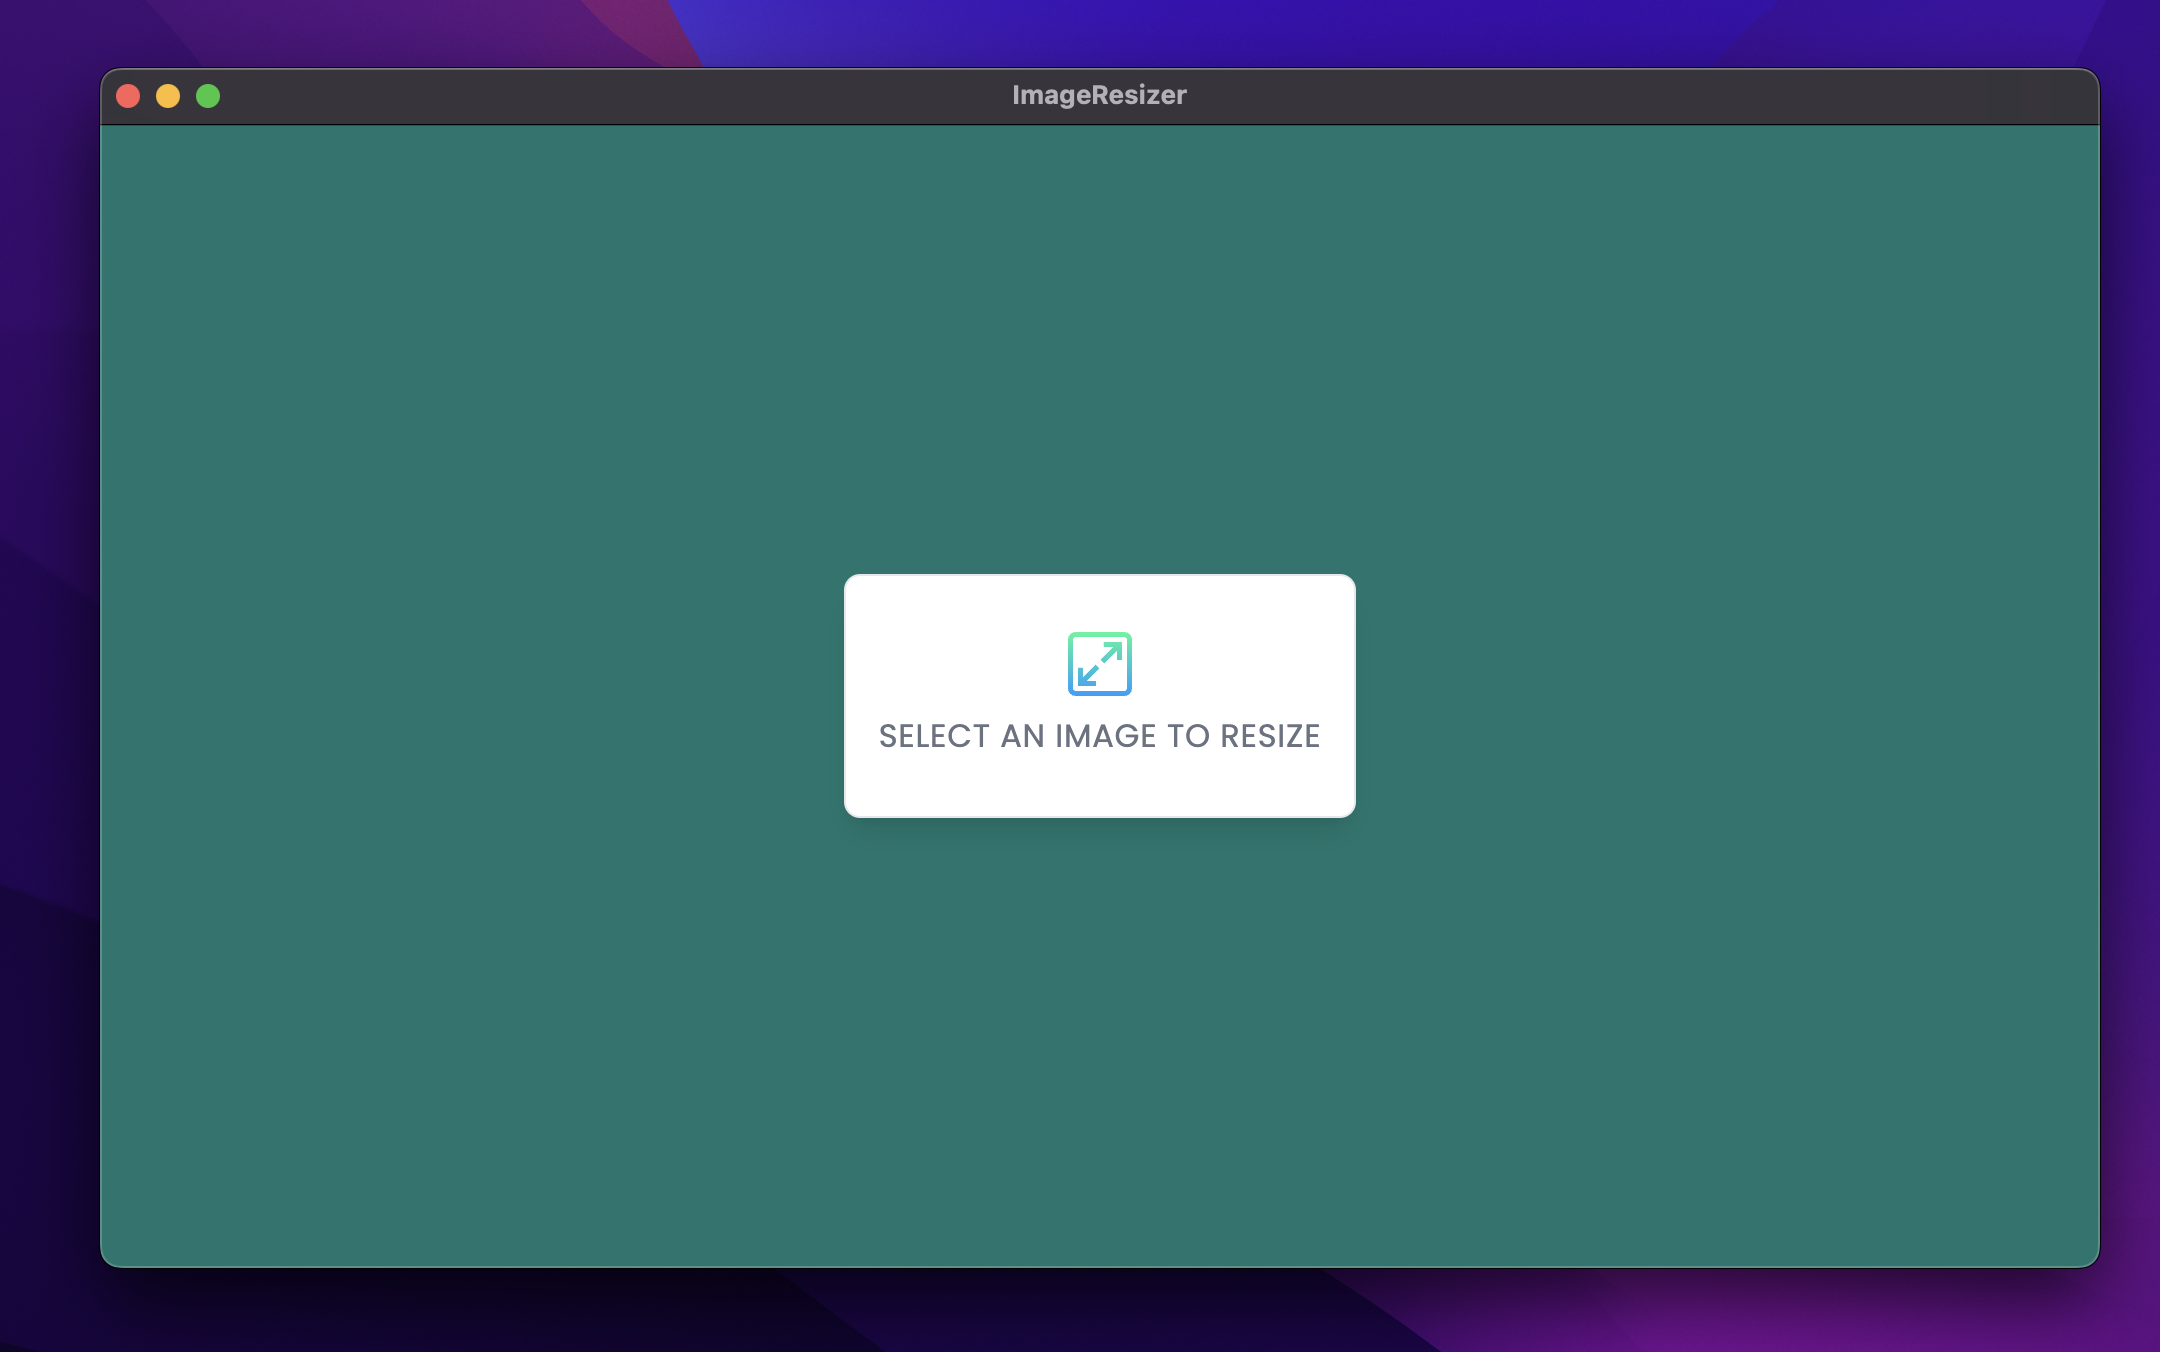
Task: Click the resize arrows icon
Action: (x=1099, y=663)
